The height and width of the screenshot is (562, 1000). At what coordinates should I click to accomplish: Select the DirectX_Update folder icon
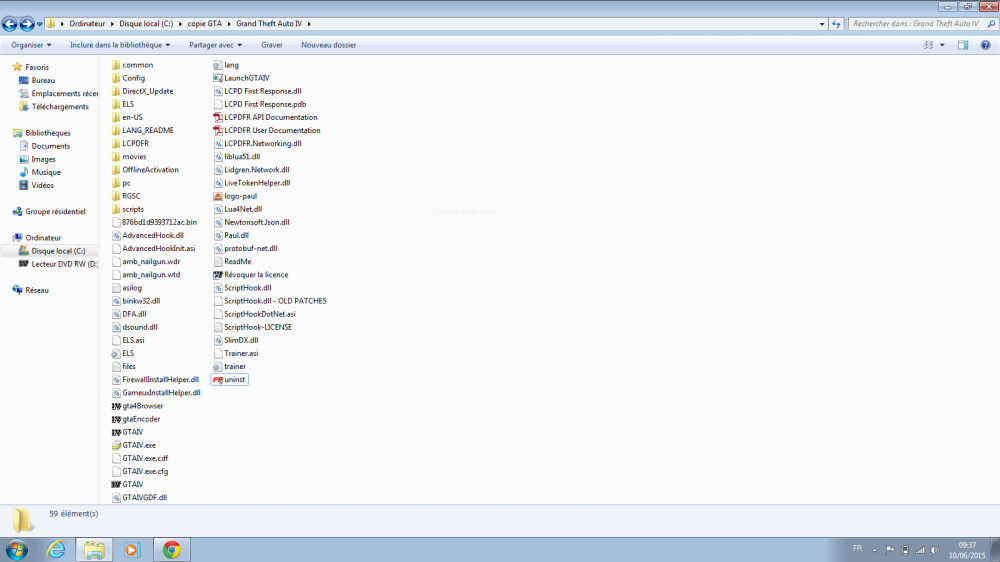tap(115, 91)
